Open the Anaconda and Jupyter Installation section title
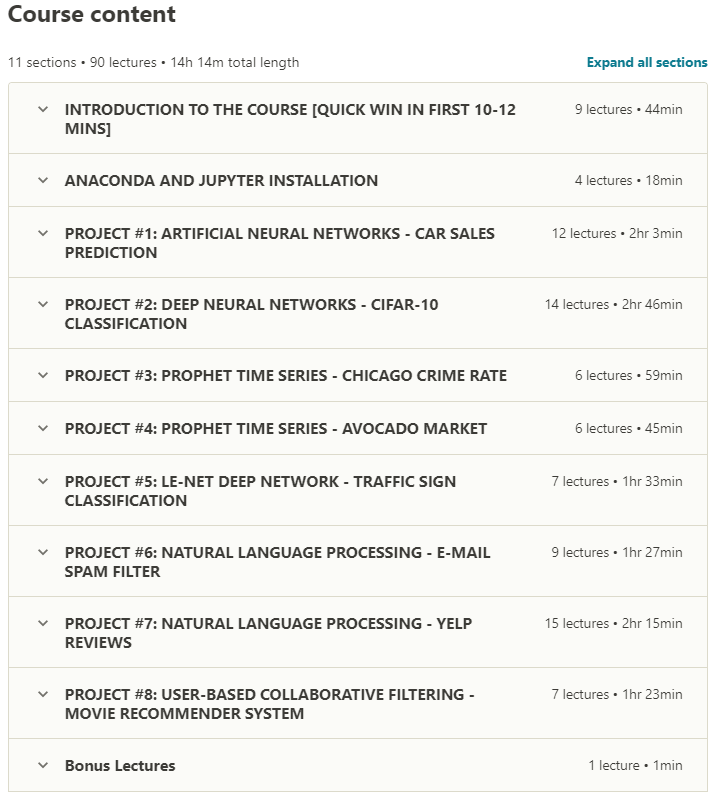Image resolution: width=715 pixels, height=799 pixels. 221,181
